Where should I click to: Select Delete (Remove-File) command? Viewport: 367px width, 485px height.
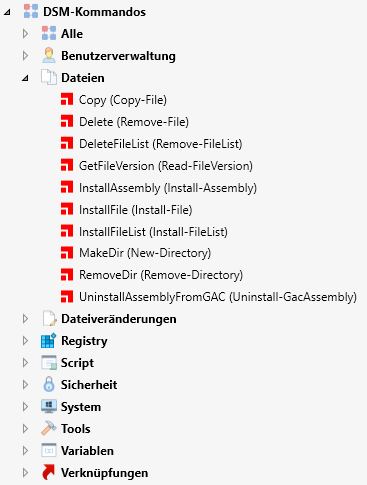tap(134, 122)
